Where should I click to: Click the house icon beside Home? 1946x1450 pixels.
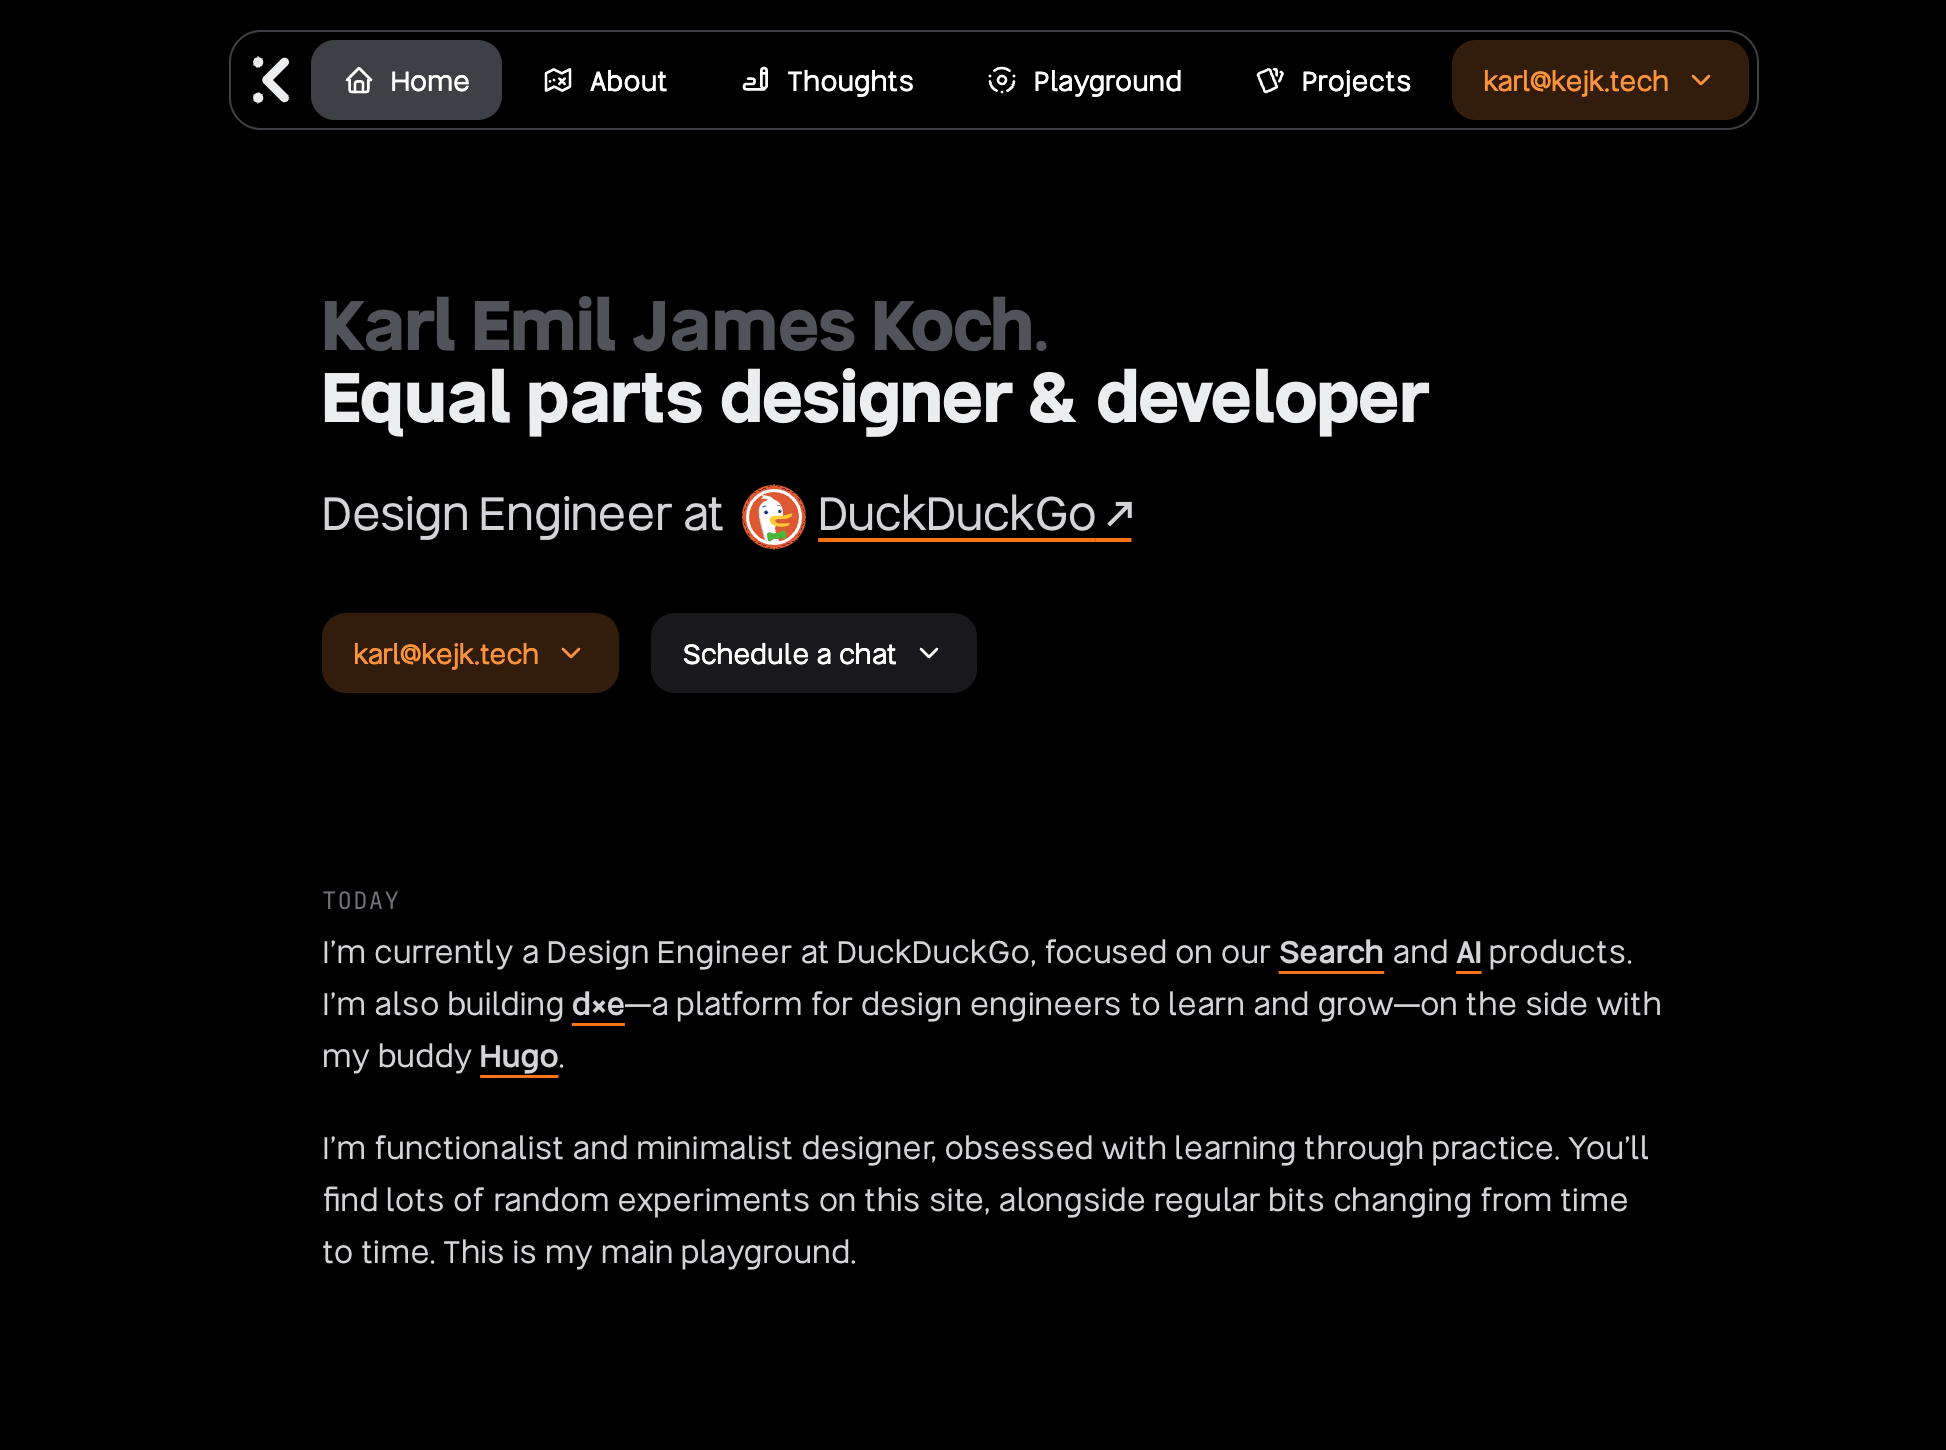click(x=359, y=80)
